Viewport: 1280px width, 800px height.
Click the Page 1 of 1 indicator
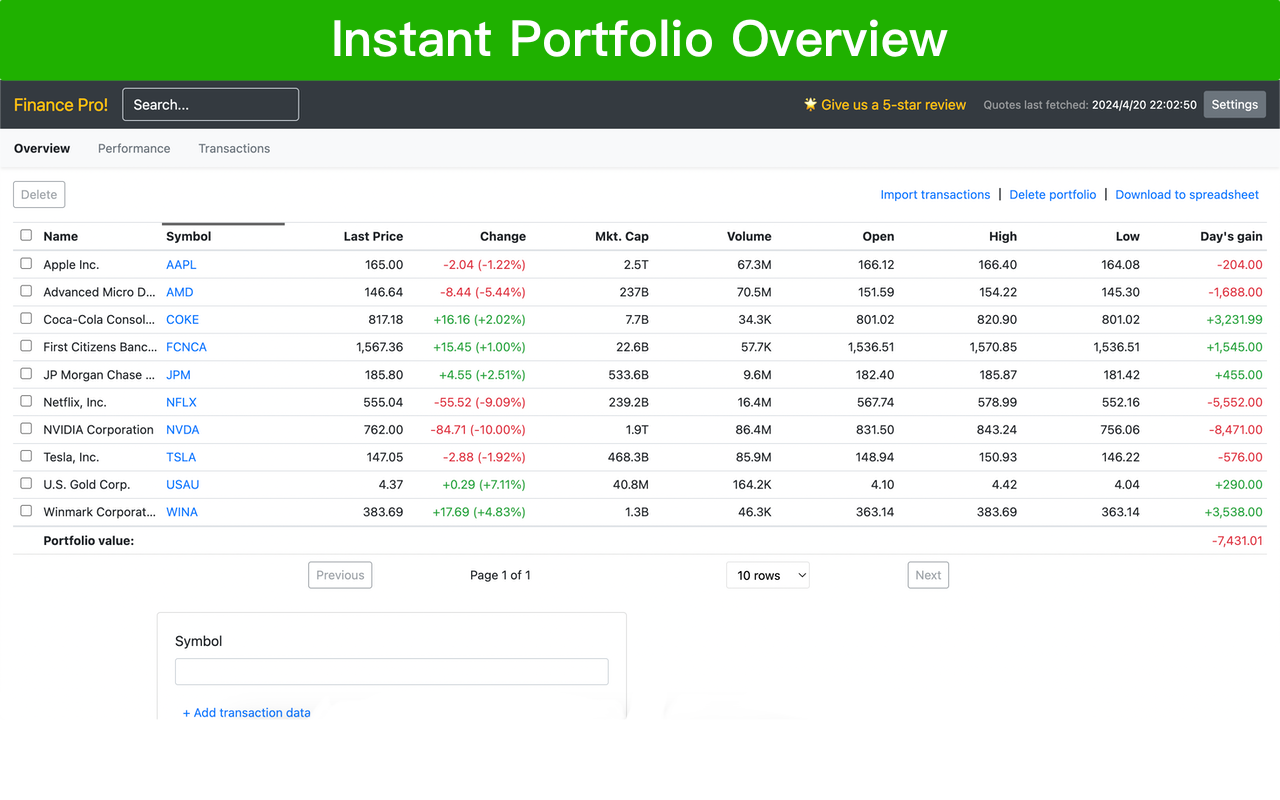500,575
